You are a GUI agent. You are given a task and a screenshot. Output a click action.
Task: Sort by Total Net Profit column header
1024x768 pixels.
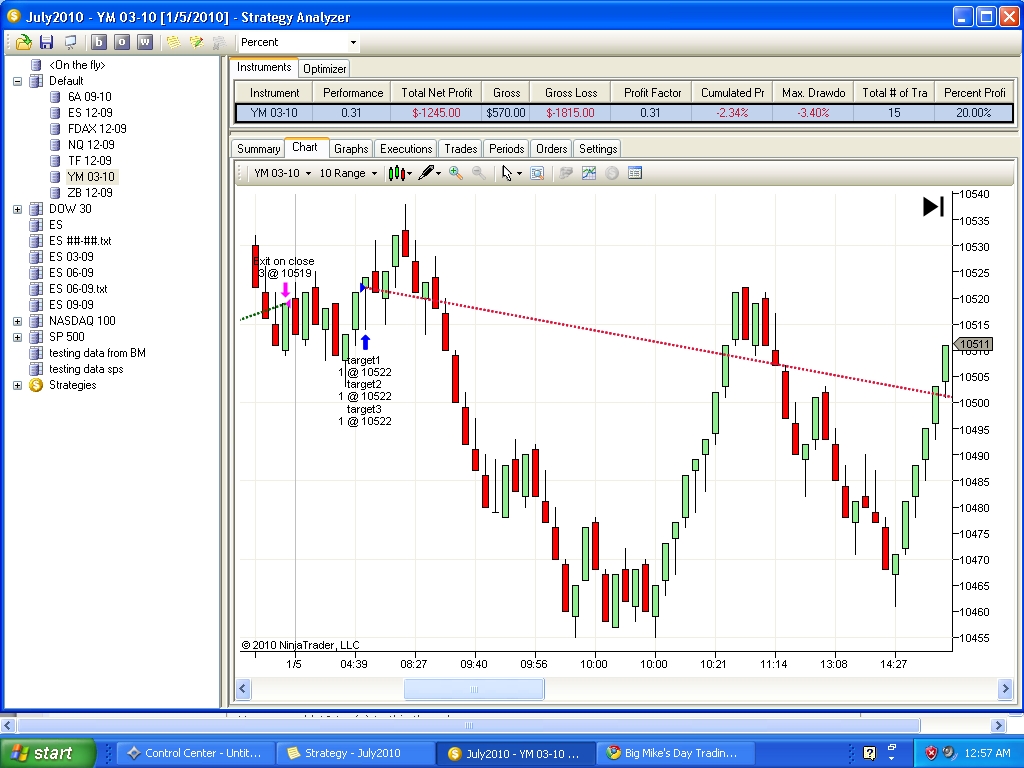[437, 93]
